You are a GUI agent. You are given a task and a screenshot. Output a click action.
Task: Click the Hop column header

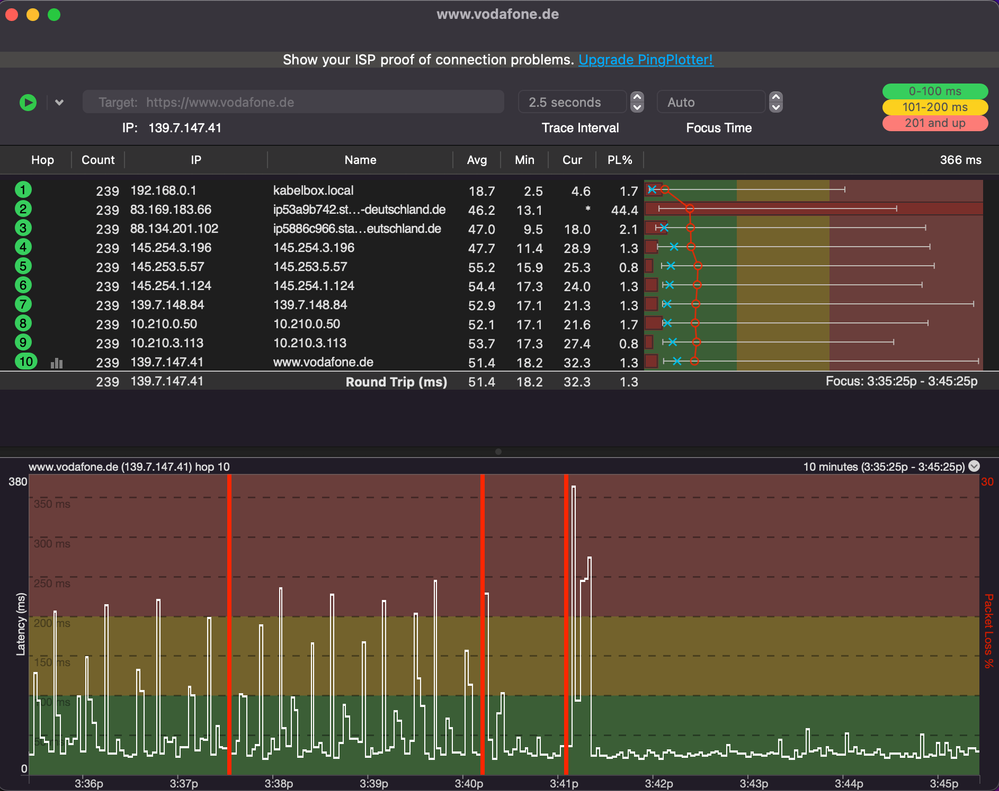(x=43, y=160)
